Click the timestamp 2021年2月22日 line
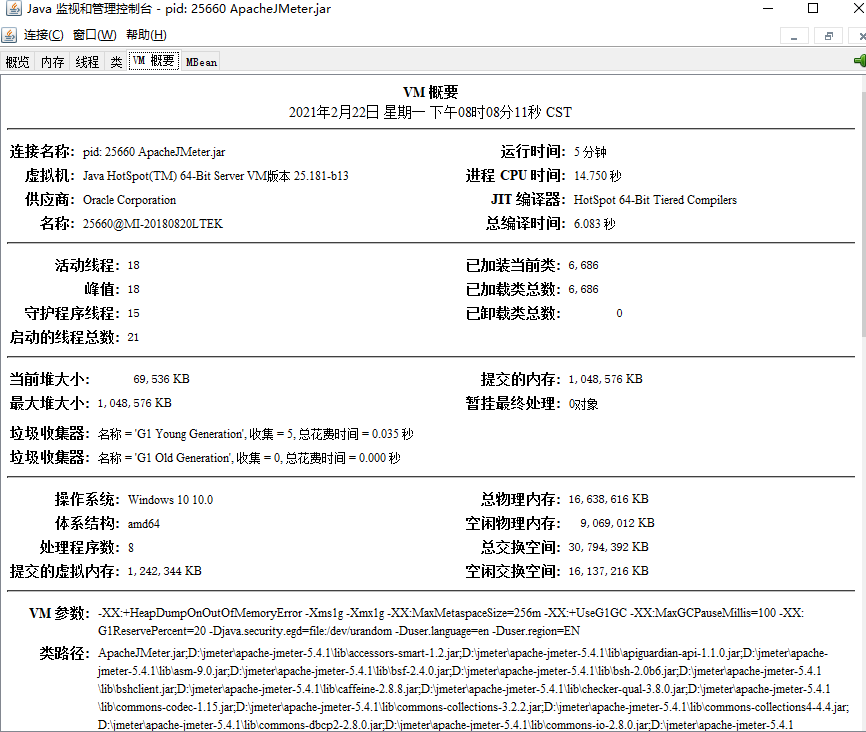Image resolution: width=866 pixels, height=732 pixels. 430,112
